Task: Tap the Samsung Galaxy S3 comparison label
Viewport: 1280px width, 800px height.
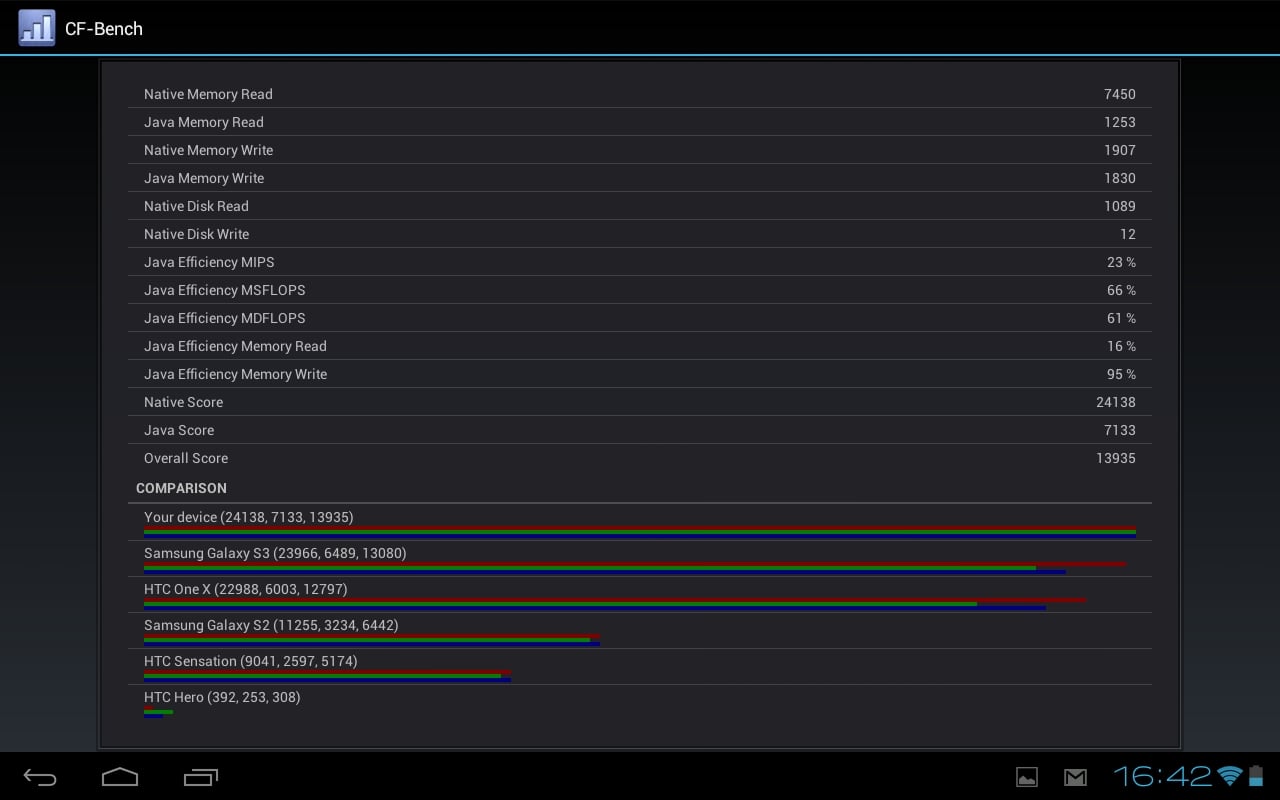Action: 275,553
